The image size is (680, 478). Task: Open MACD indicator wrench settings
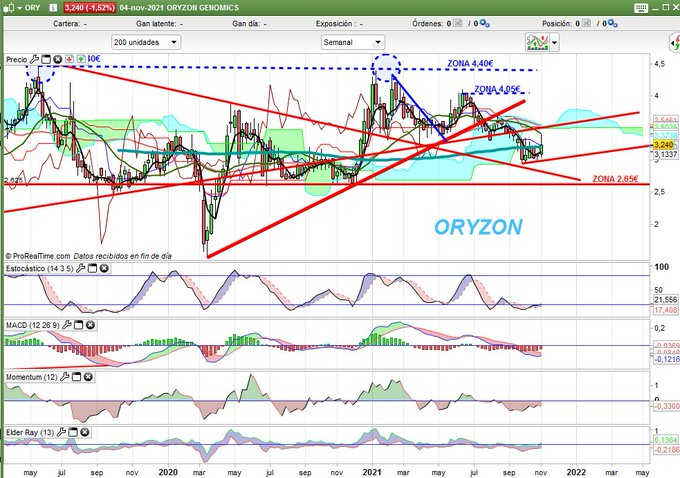(x=66, y=325)
